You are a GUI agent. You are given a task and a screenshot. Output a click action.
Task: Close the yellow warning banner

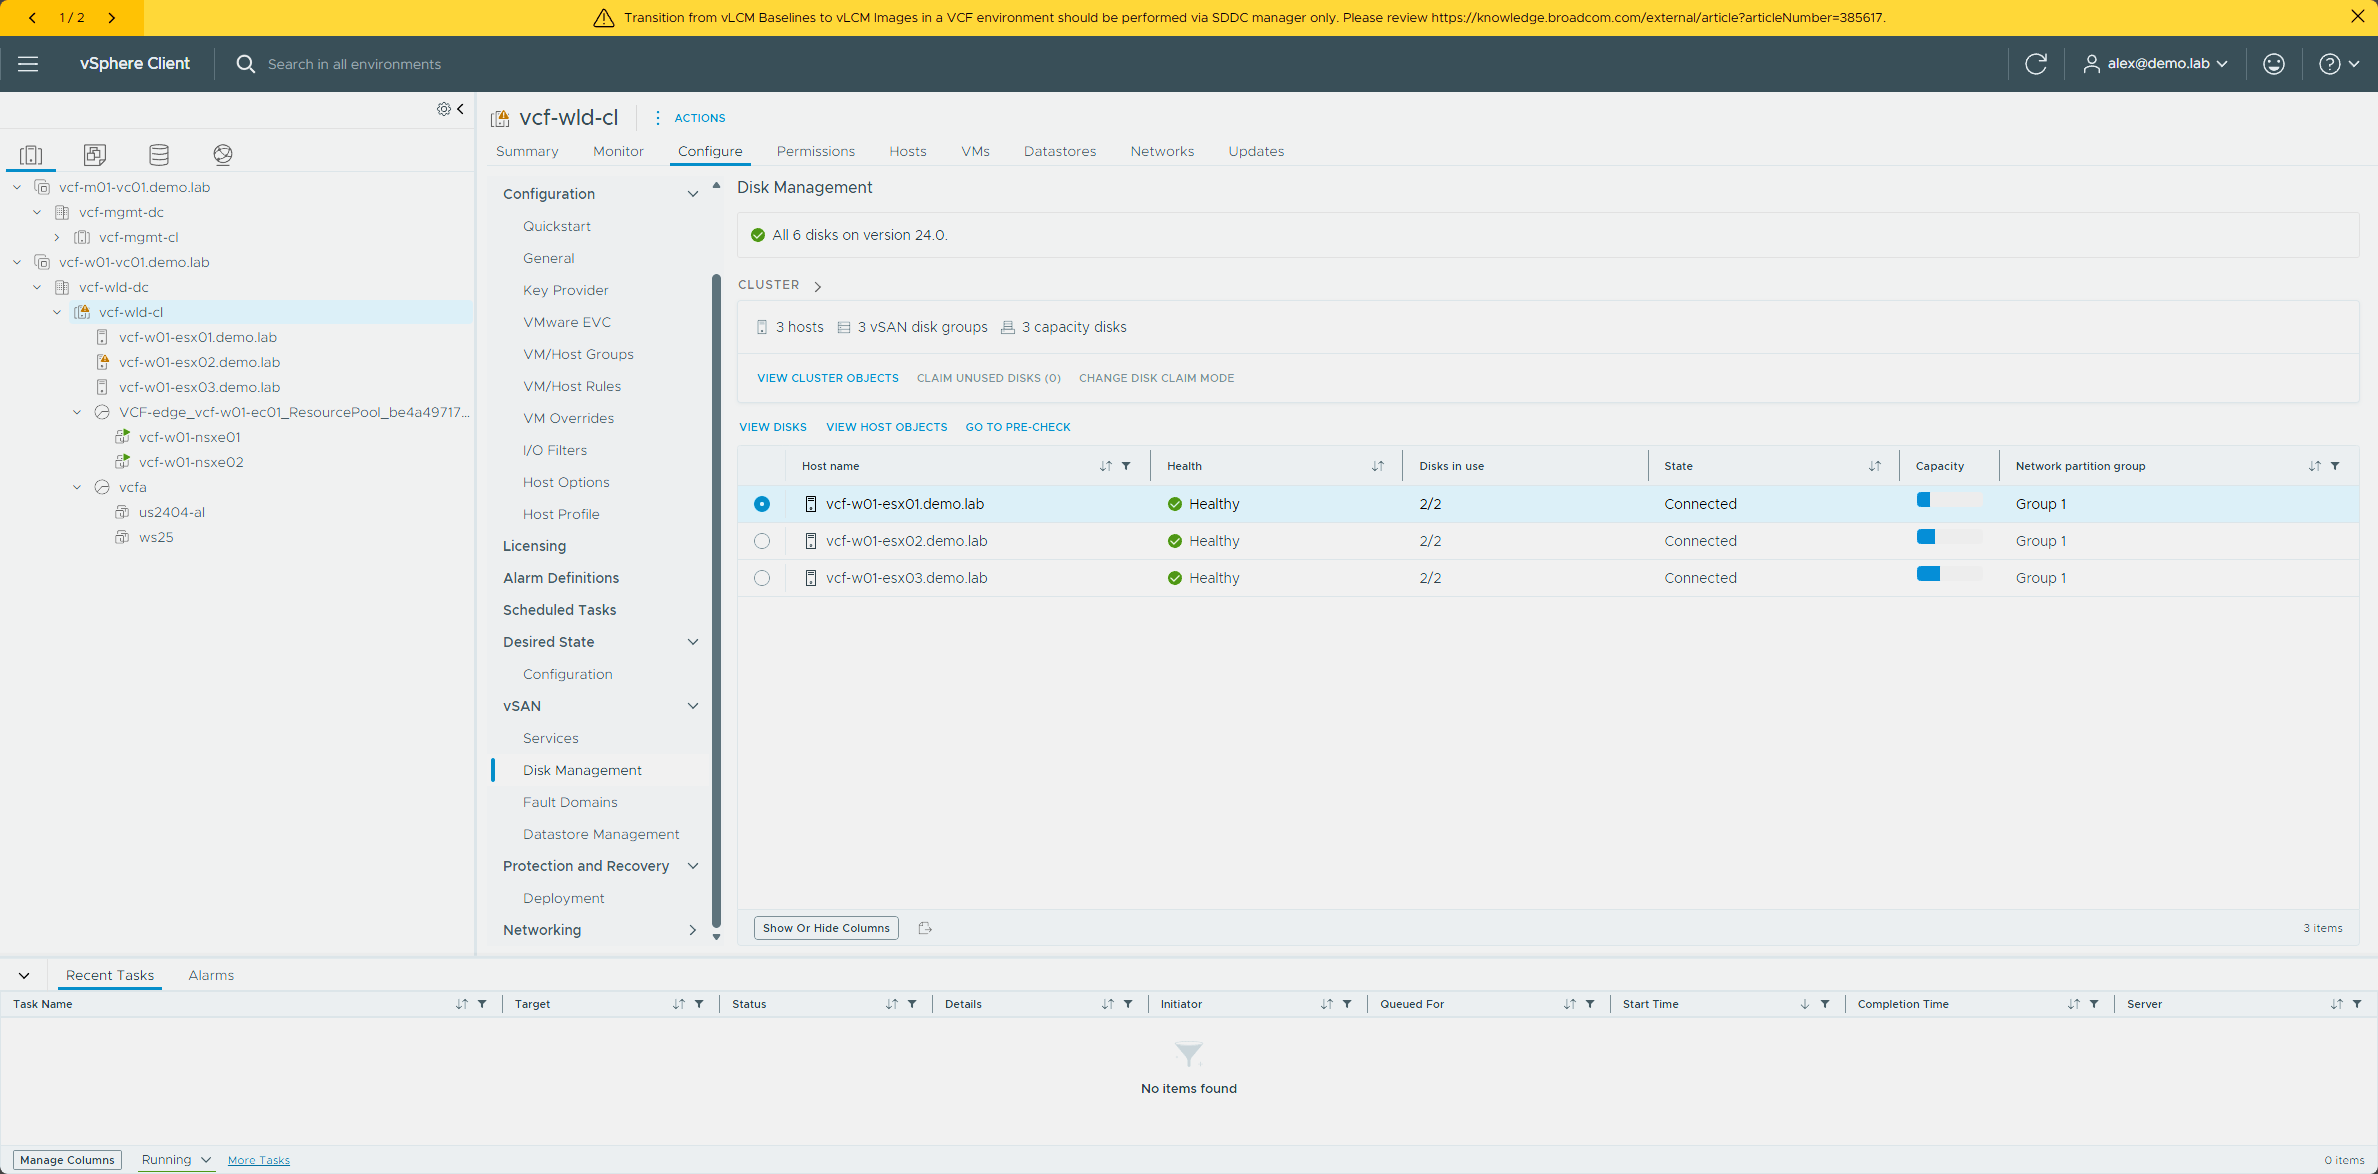point(2358,17)
